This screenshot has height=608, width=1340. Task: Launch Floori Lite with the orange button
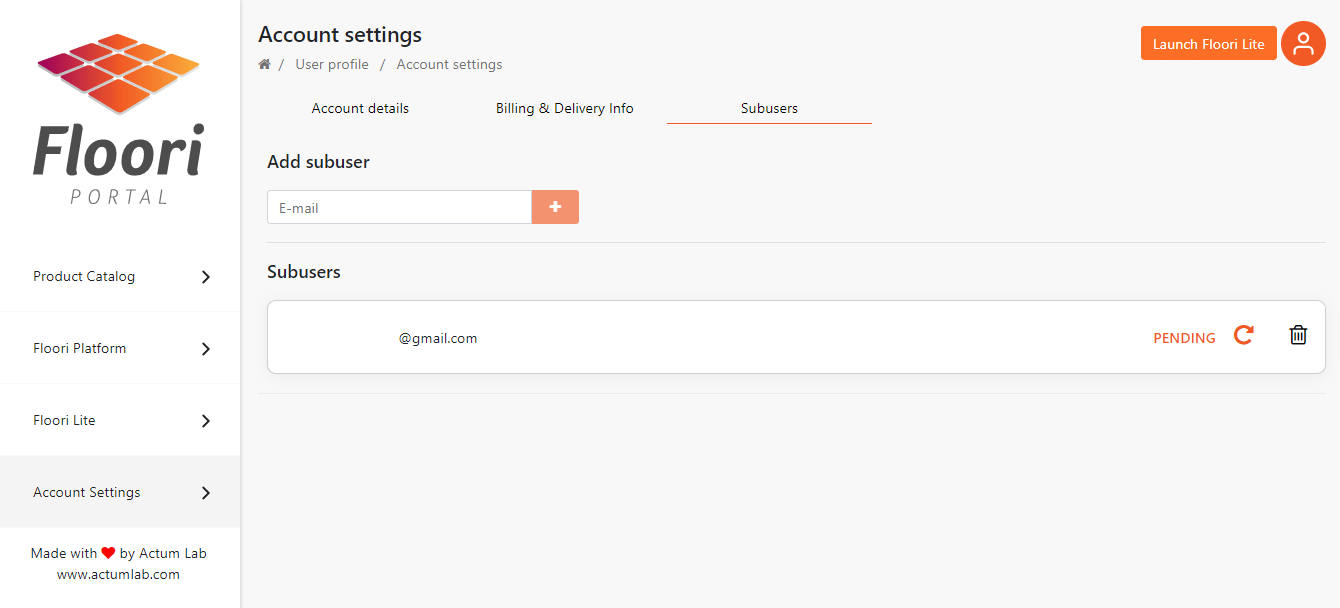pyautogui.click(x=1208, y=43)
